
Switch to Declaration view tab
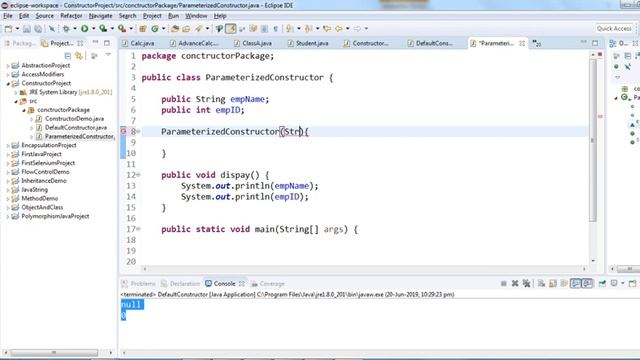tap(180, 284)
